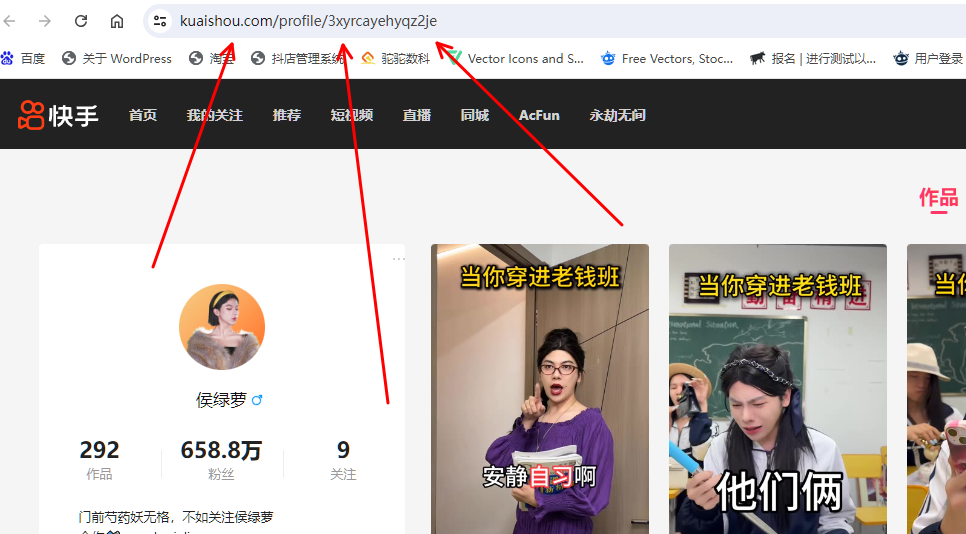Screen dimensions: 966x534
Task: Open site information icon in address bar
Action: [160, 21]
